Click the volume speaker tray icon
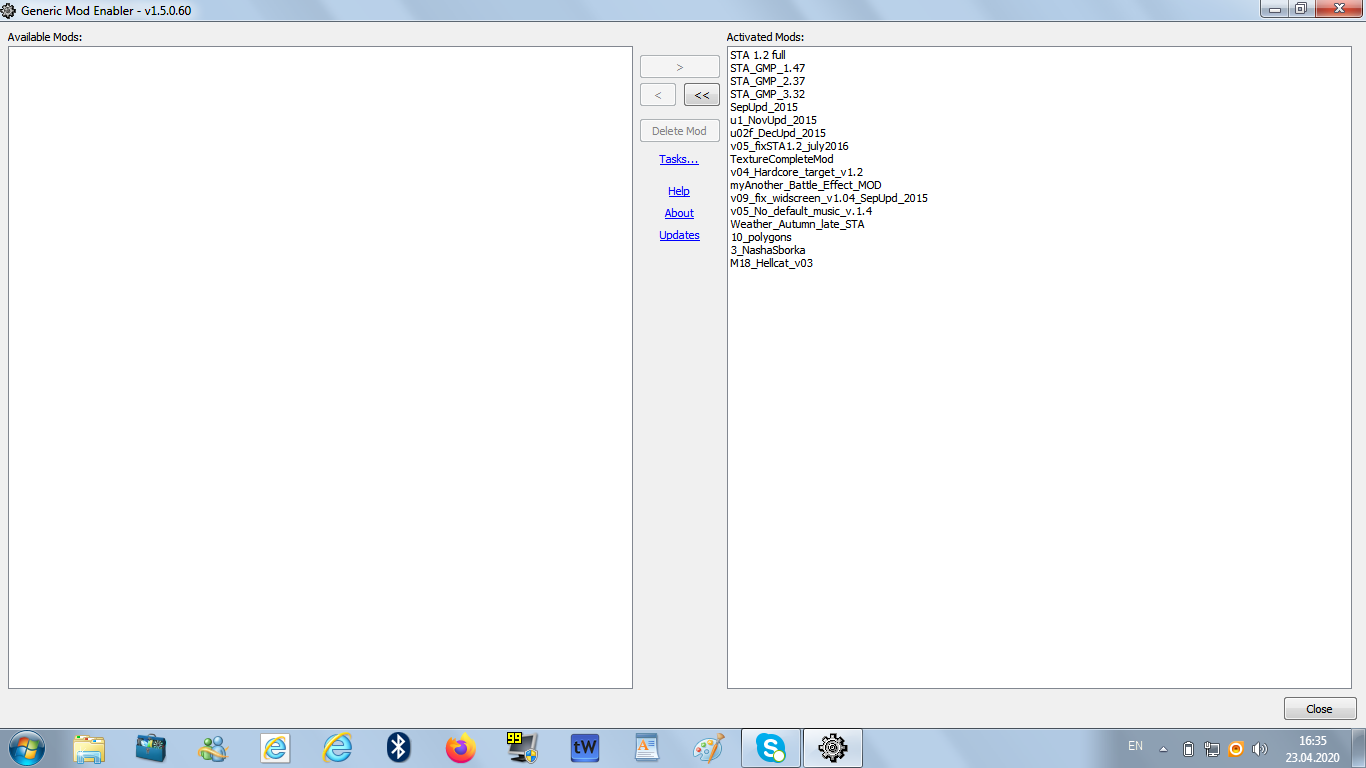The width and height of the screenshot is (1366, 768). point(1260,748)
